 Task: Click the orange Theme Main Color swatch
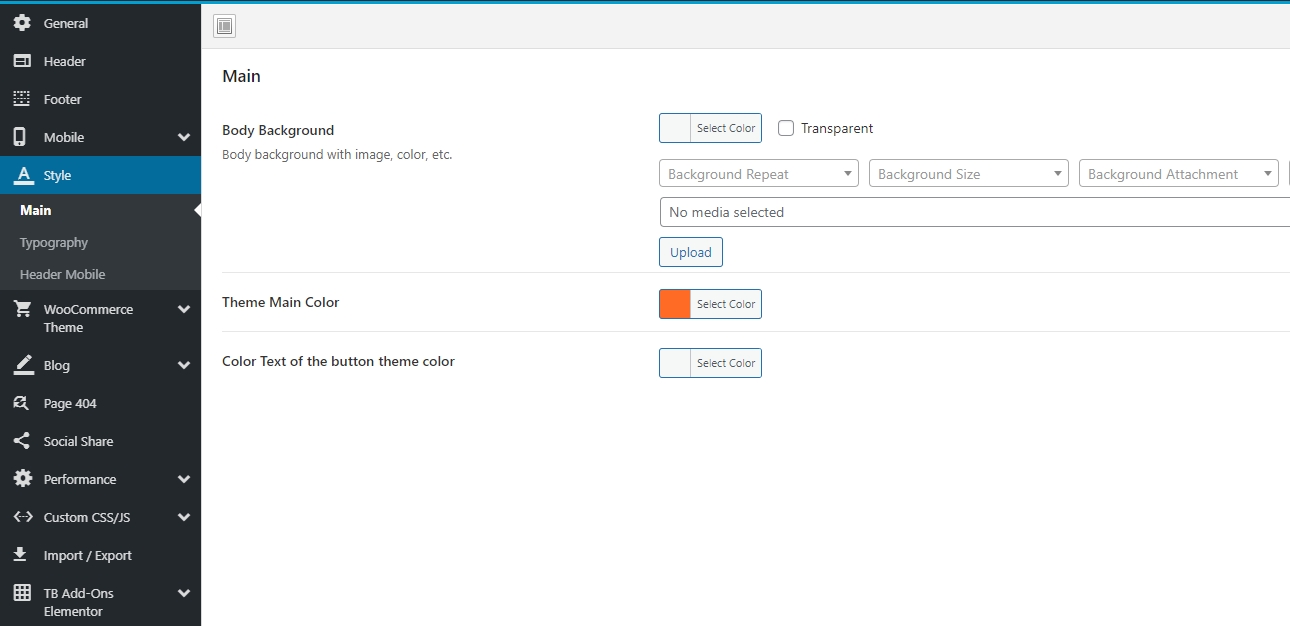(x=675, y=304)
